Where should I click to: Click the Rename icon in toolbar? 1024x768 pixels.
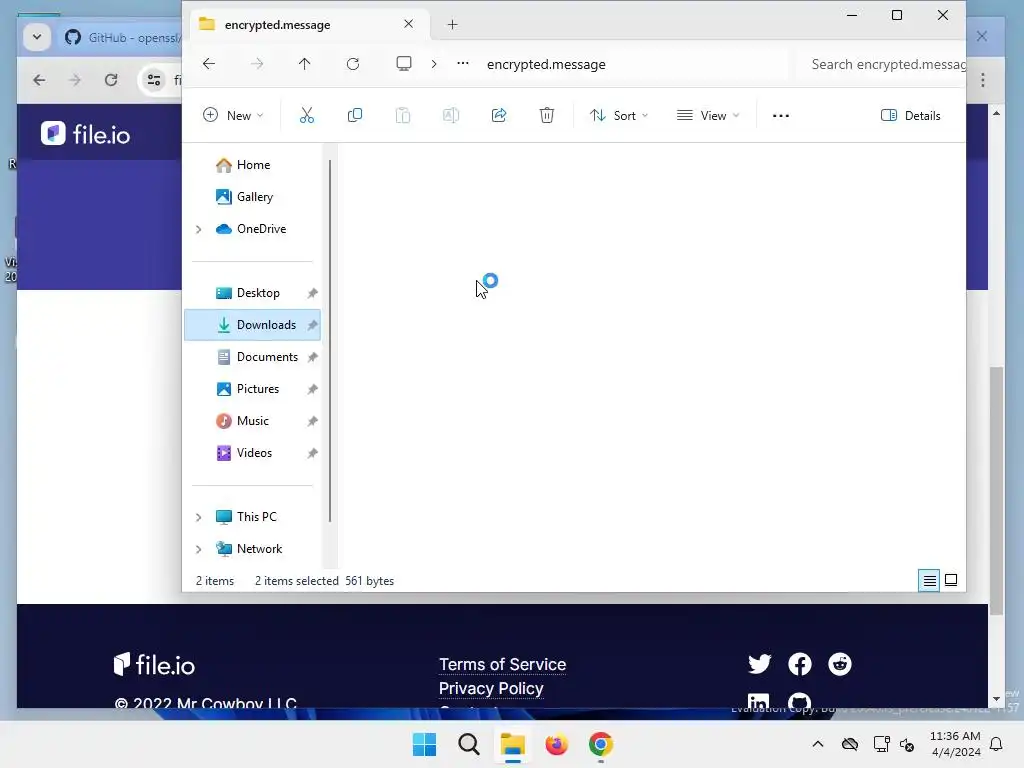tap(451, 116)
